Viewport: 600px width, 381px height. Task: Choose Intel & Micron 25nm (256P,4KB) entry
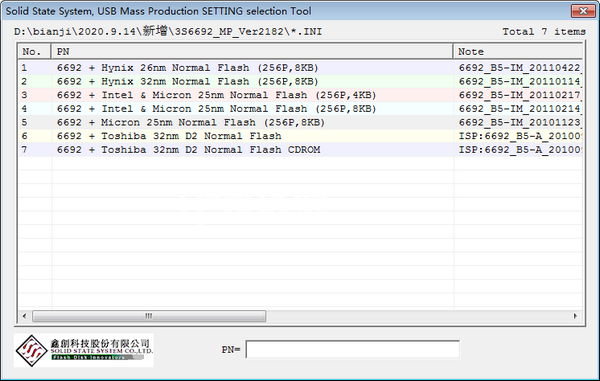[x=300, y=95]
